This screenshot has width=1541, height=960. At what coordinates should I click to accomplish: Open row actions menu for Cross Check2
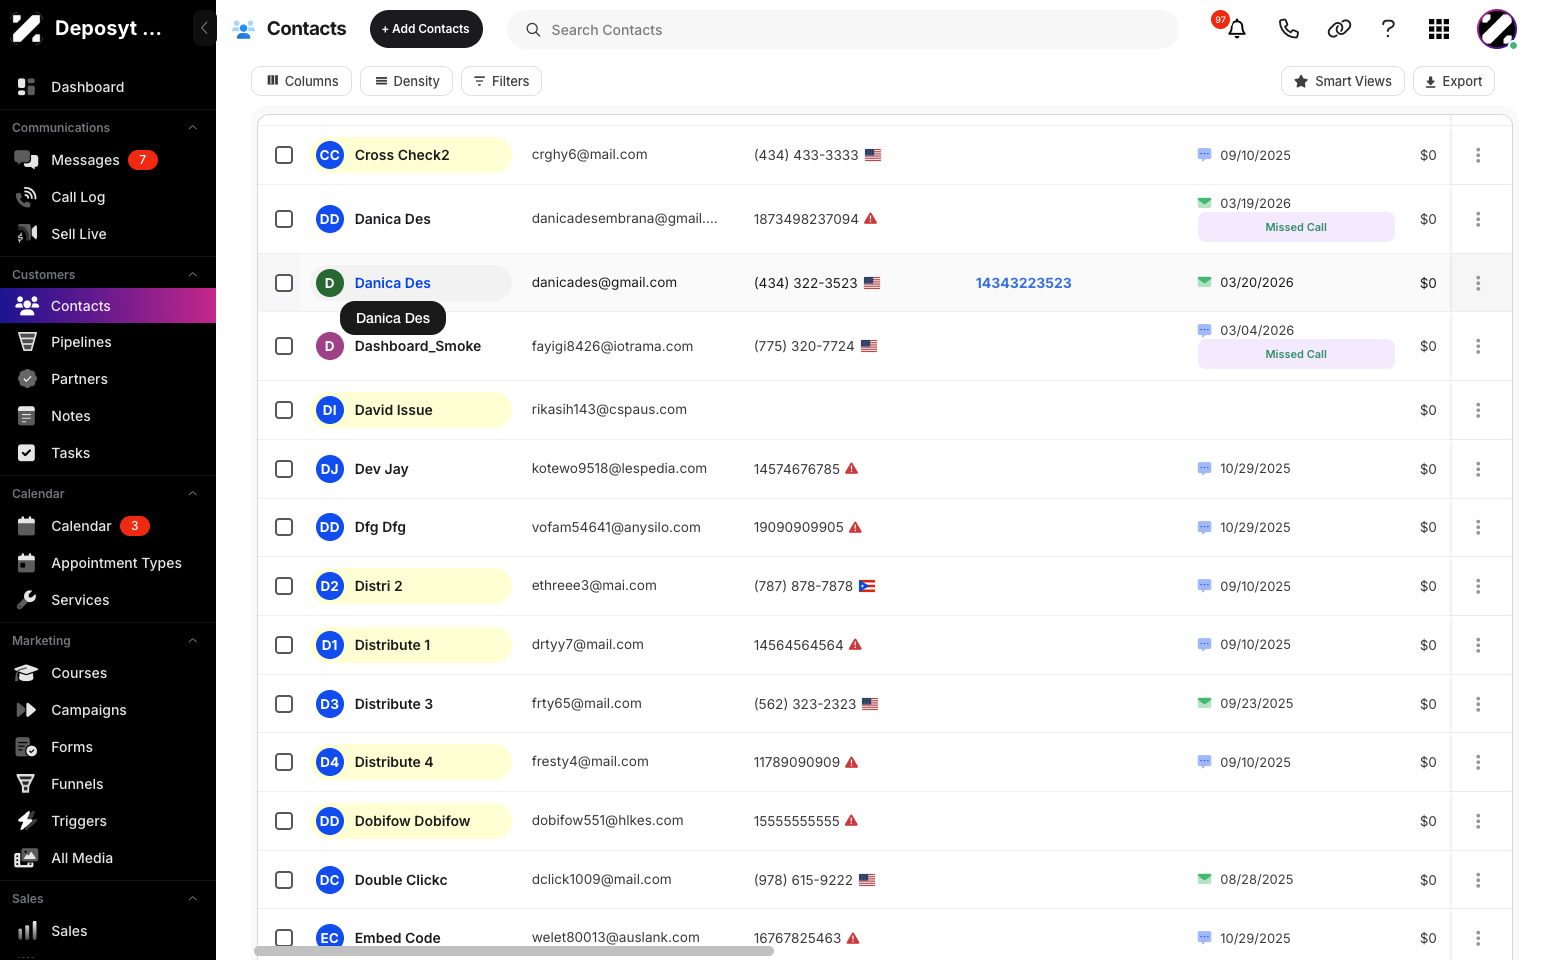tap(1478, 155)
